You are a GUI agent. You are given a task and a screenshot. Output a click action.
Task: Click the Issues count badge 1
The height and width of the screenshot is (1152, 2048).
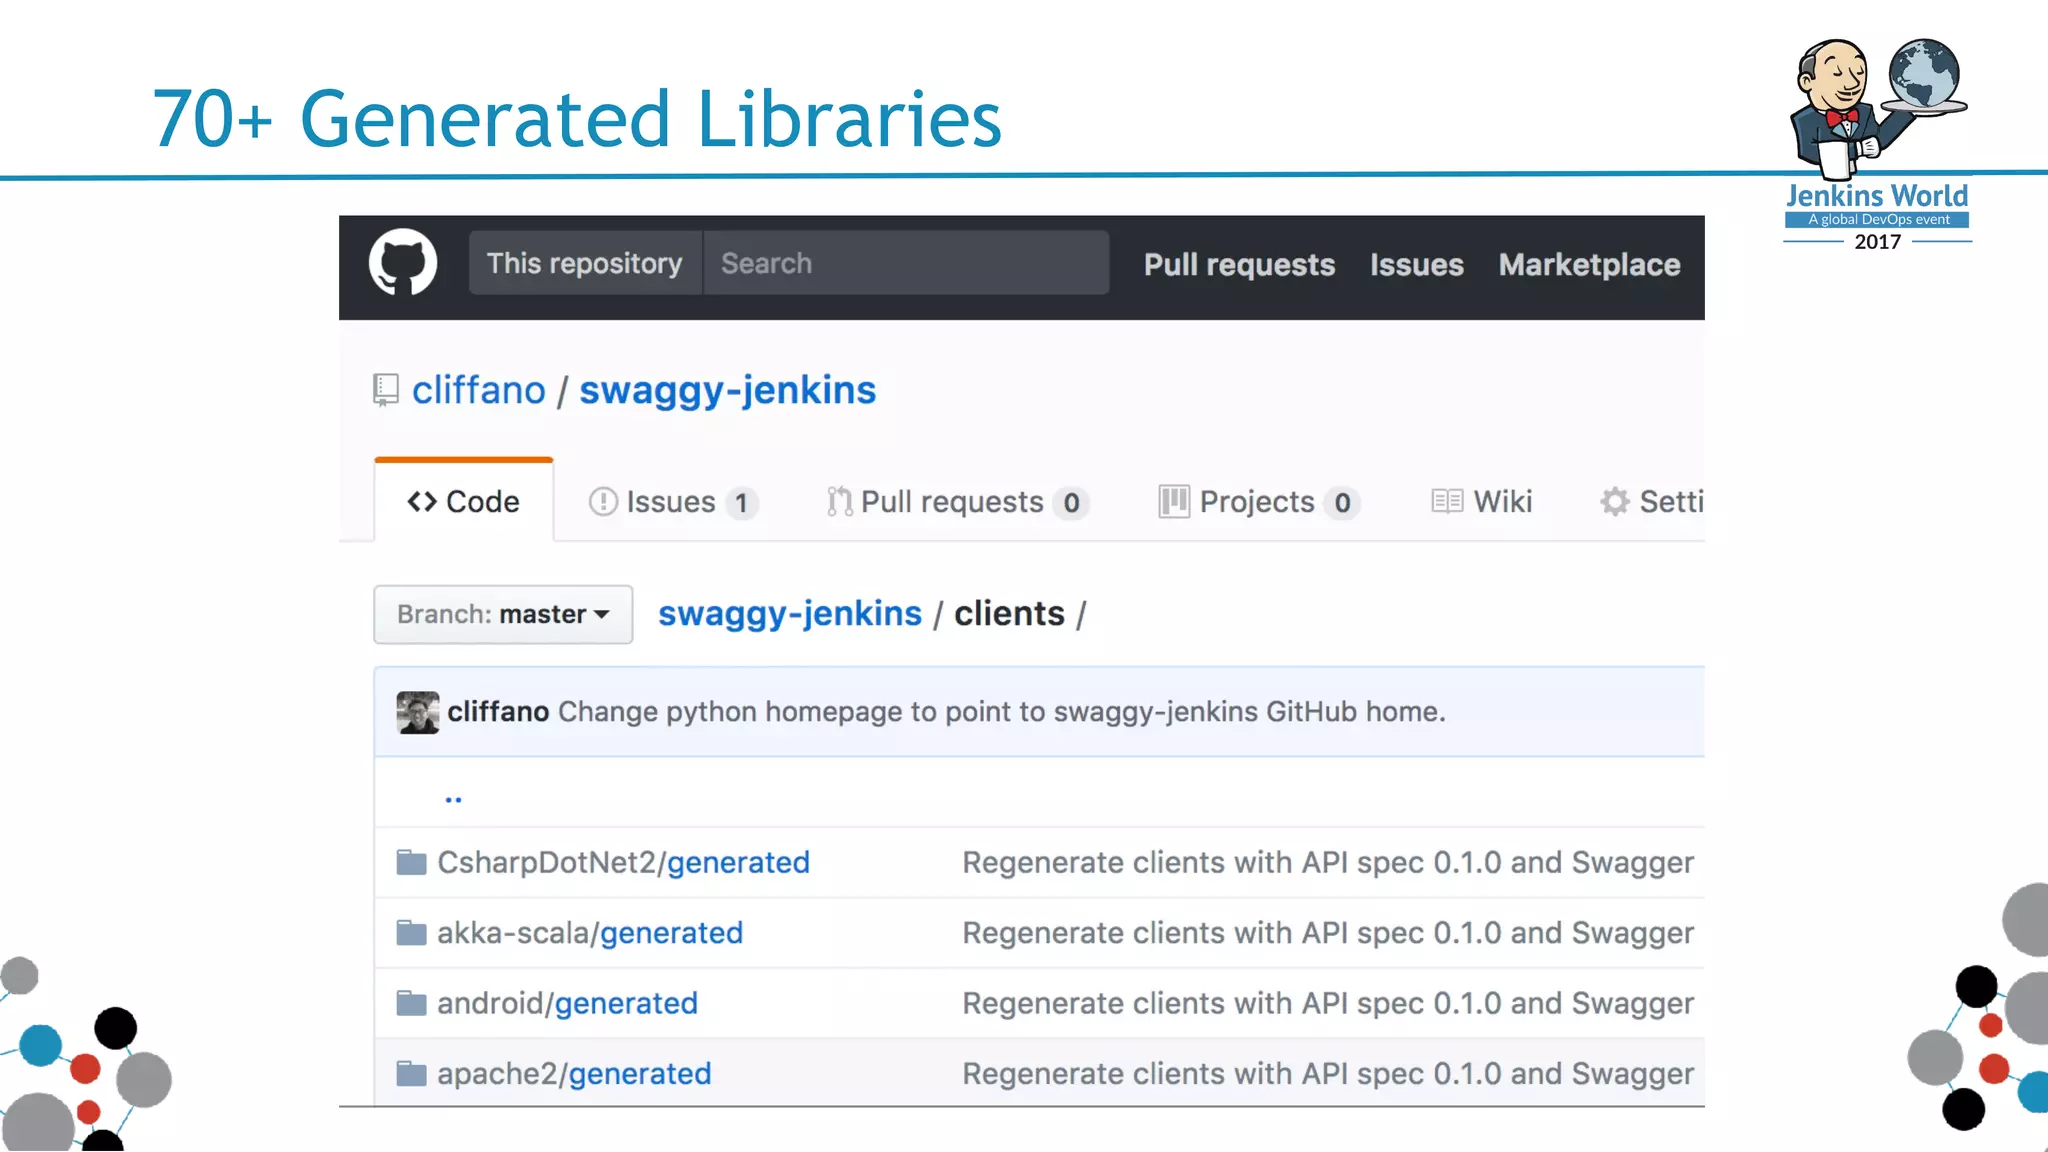tap(741, 502)
